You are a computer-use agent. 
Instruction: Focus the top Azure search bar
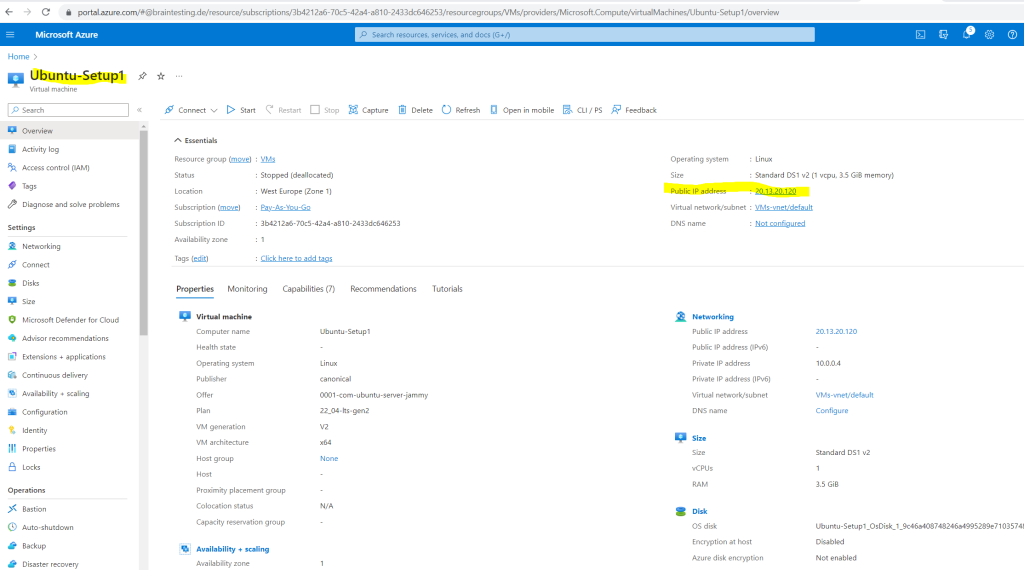click(x=584, y=35)
